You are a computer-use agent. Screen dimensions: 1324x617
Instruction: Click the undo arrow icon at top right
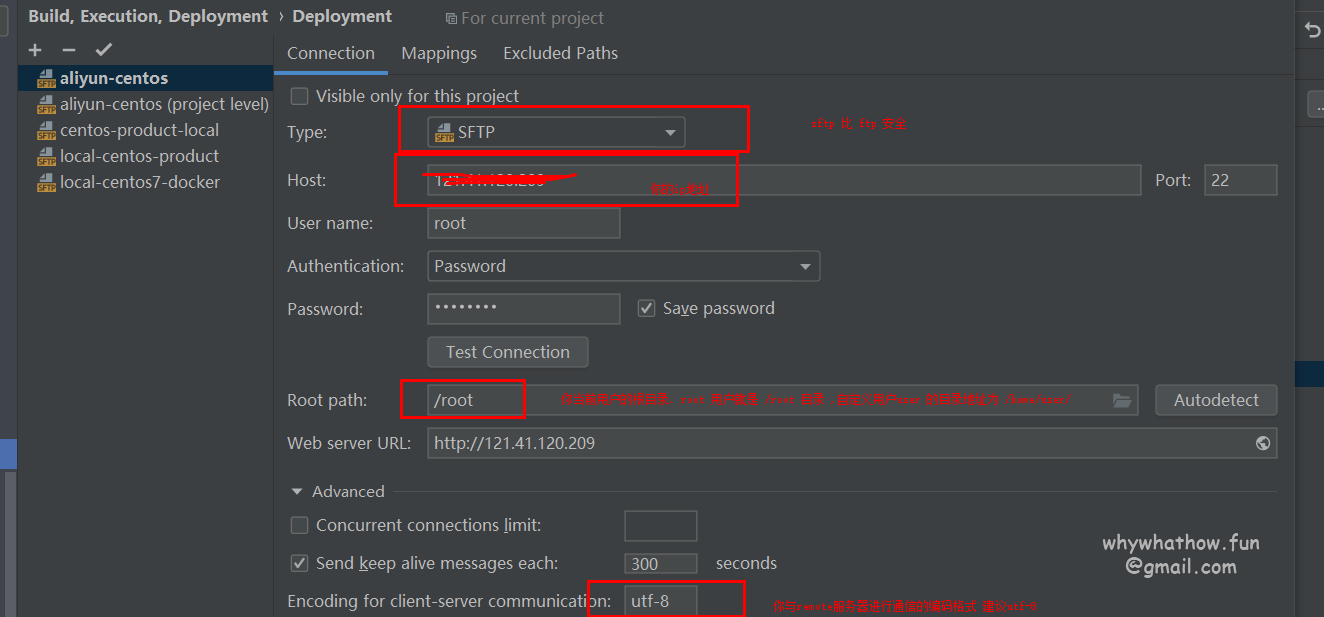pyautogui.click(x=1312, y=31)
